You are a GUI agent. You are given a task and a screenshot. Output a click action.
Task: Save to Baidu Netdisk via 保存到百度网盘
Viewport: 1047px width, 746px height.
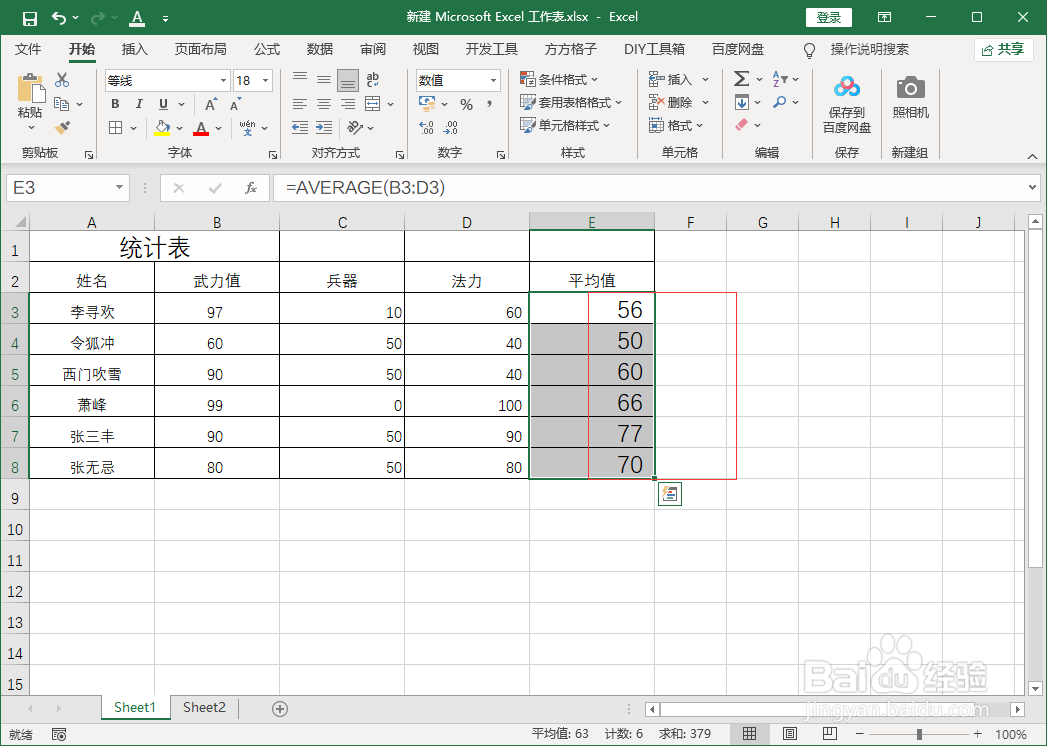[x=847, y=104]
